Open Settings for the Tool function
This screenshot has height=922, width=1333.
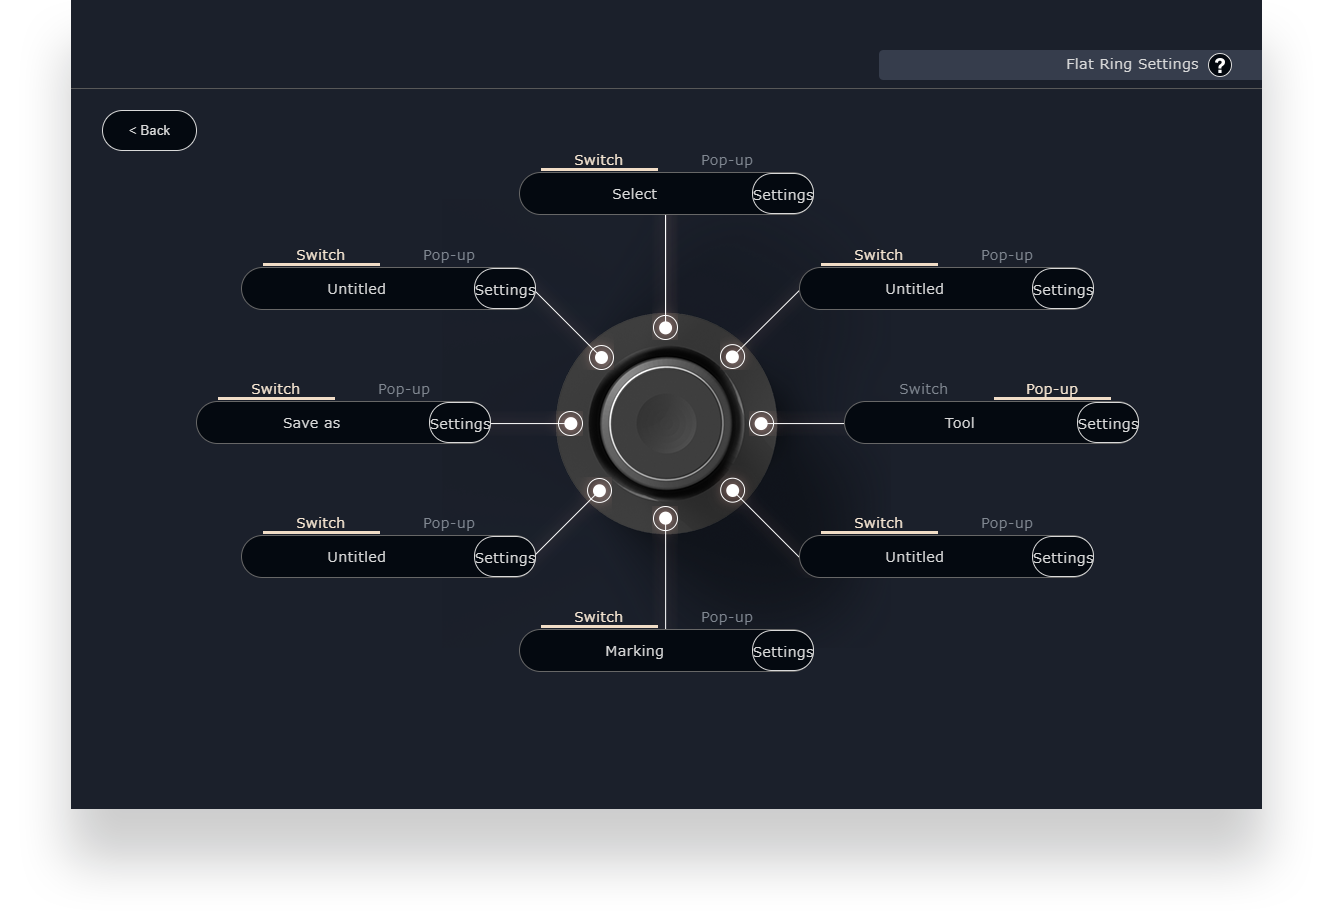[x=1108, y=423]
